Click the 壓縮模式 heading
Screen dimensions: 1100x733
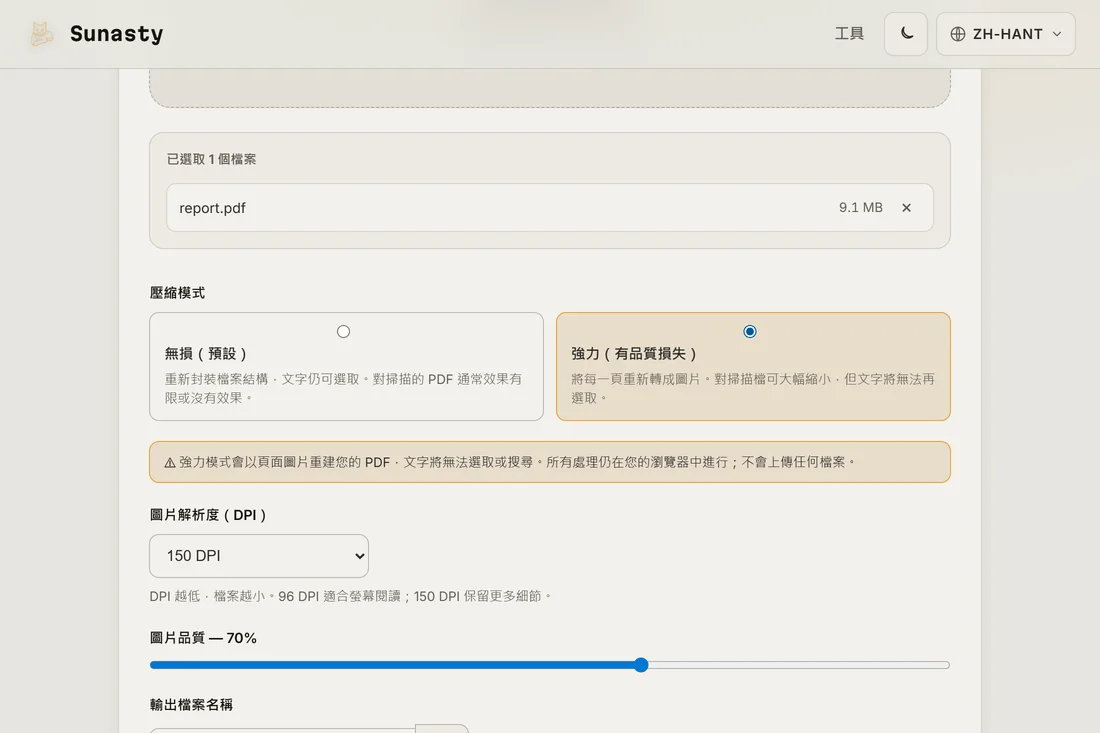point(177,292)
